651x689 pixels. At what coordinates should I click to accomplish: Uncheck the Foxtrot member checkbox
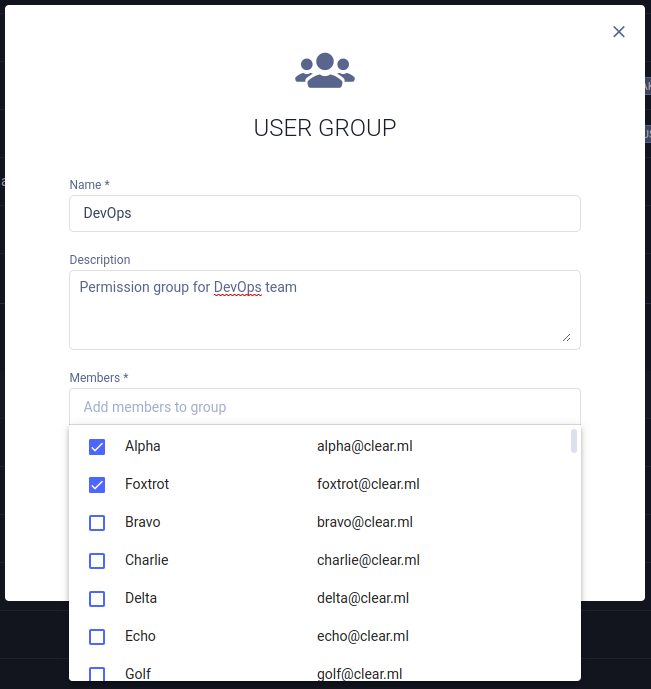(x=97, y=485)
